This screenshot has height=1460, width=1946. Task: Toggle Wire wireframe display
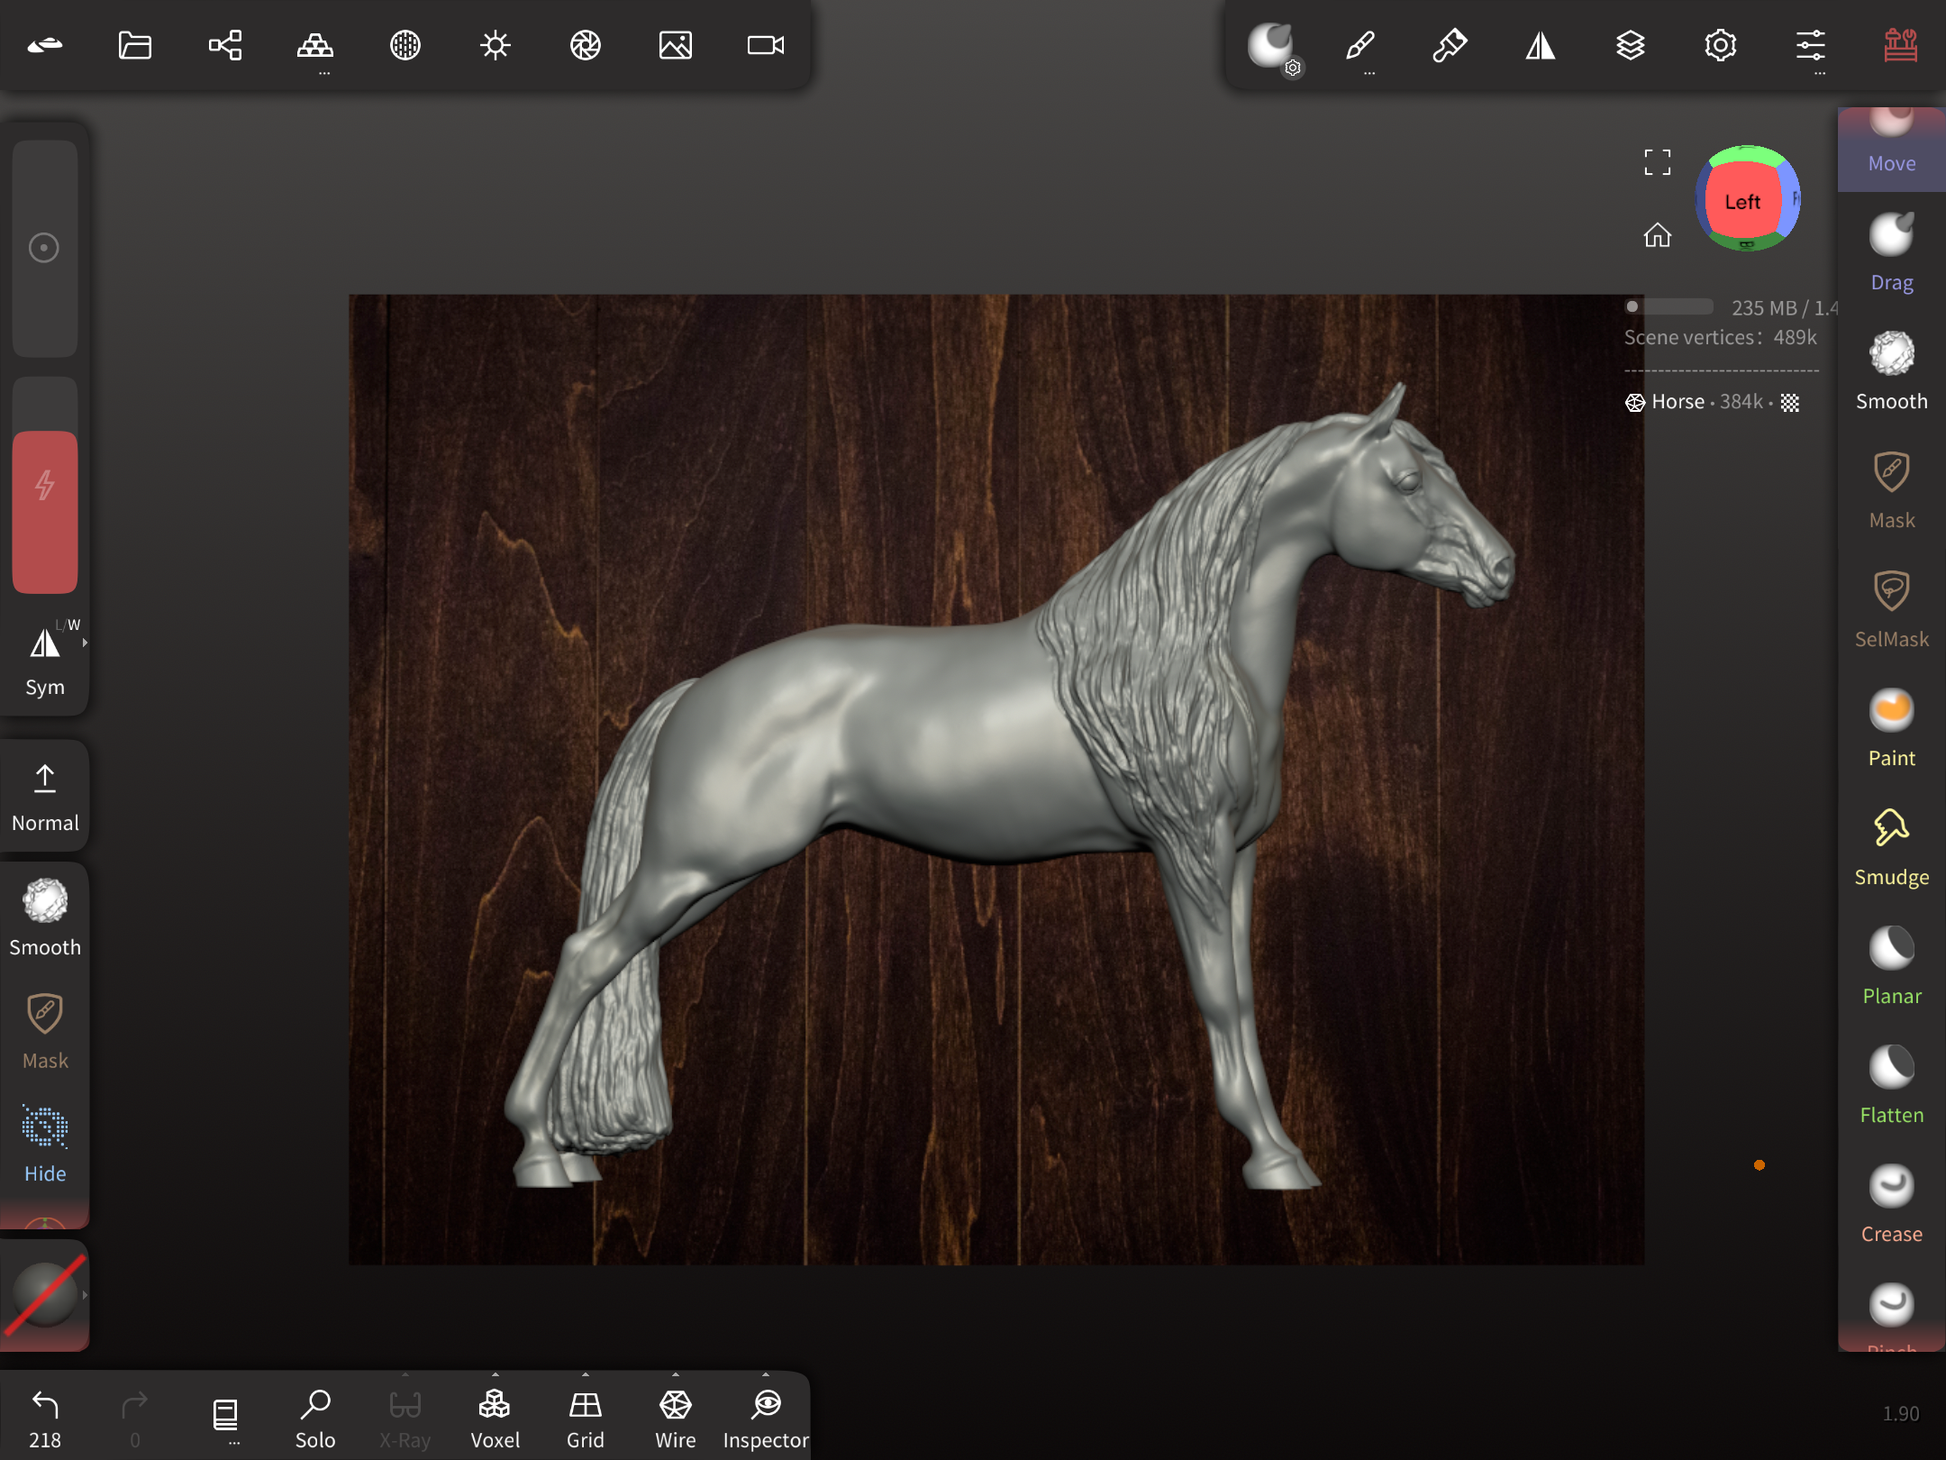click(675, 1417)
